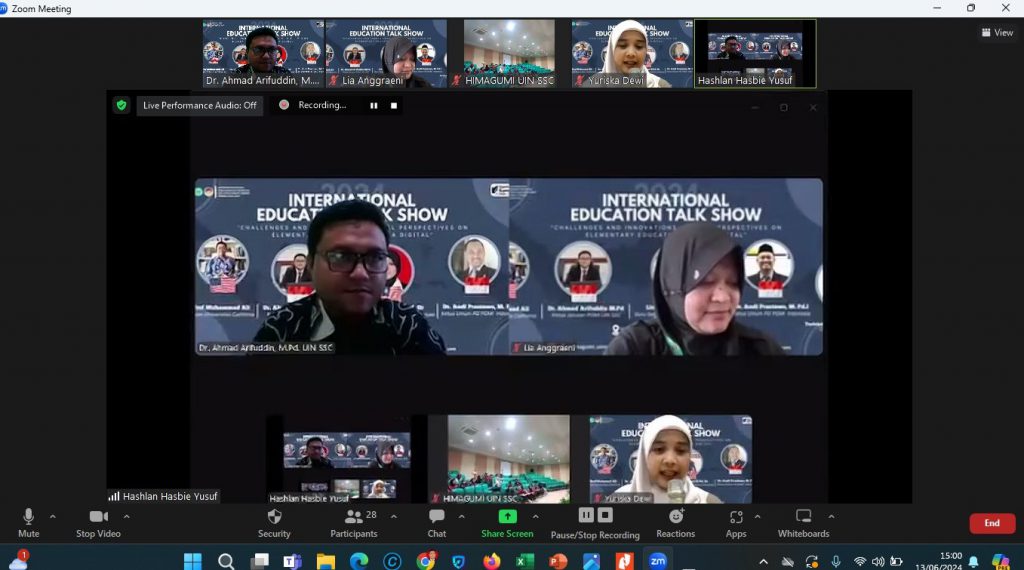Toggle Live Performance Audio setting
1024x570 pixels.
coord(200,105)
